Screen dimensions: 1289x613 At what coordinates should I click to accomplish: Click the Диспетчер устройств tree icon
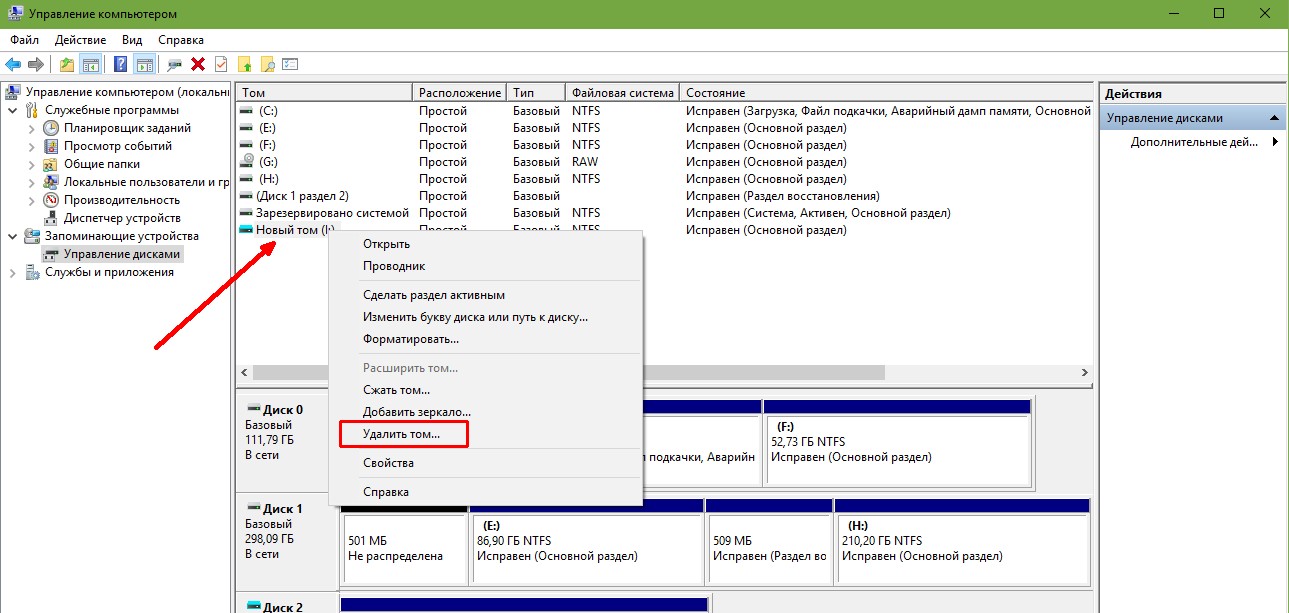click(x=51, y=218)
